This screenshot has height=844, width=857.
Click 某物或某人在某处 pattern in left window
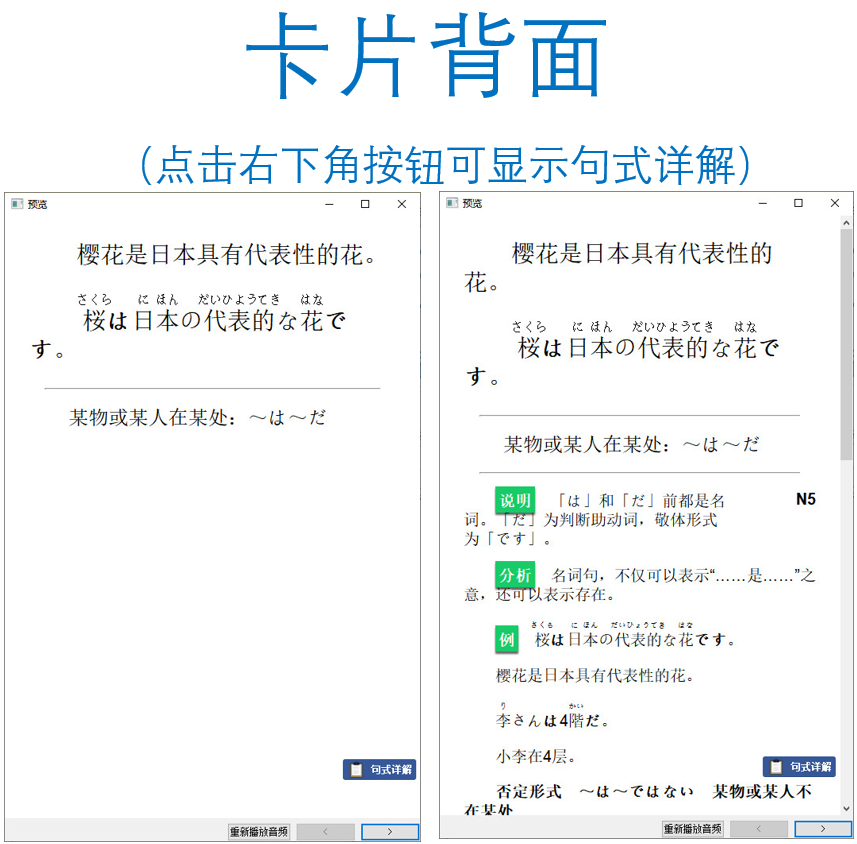(x=197, y=418)
